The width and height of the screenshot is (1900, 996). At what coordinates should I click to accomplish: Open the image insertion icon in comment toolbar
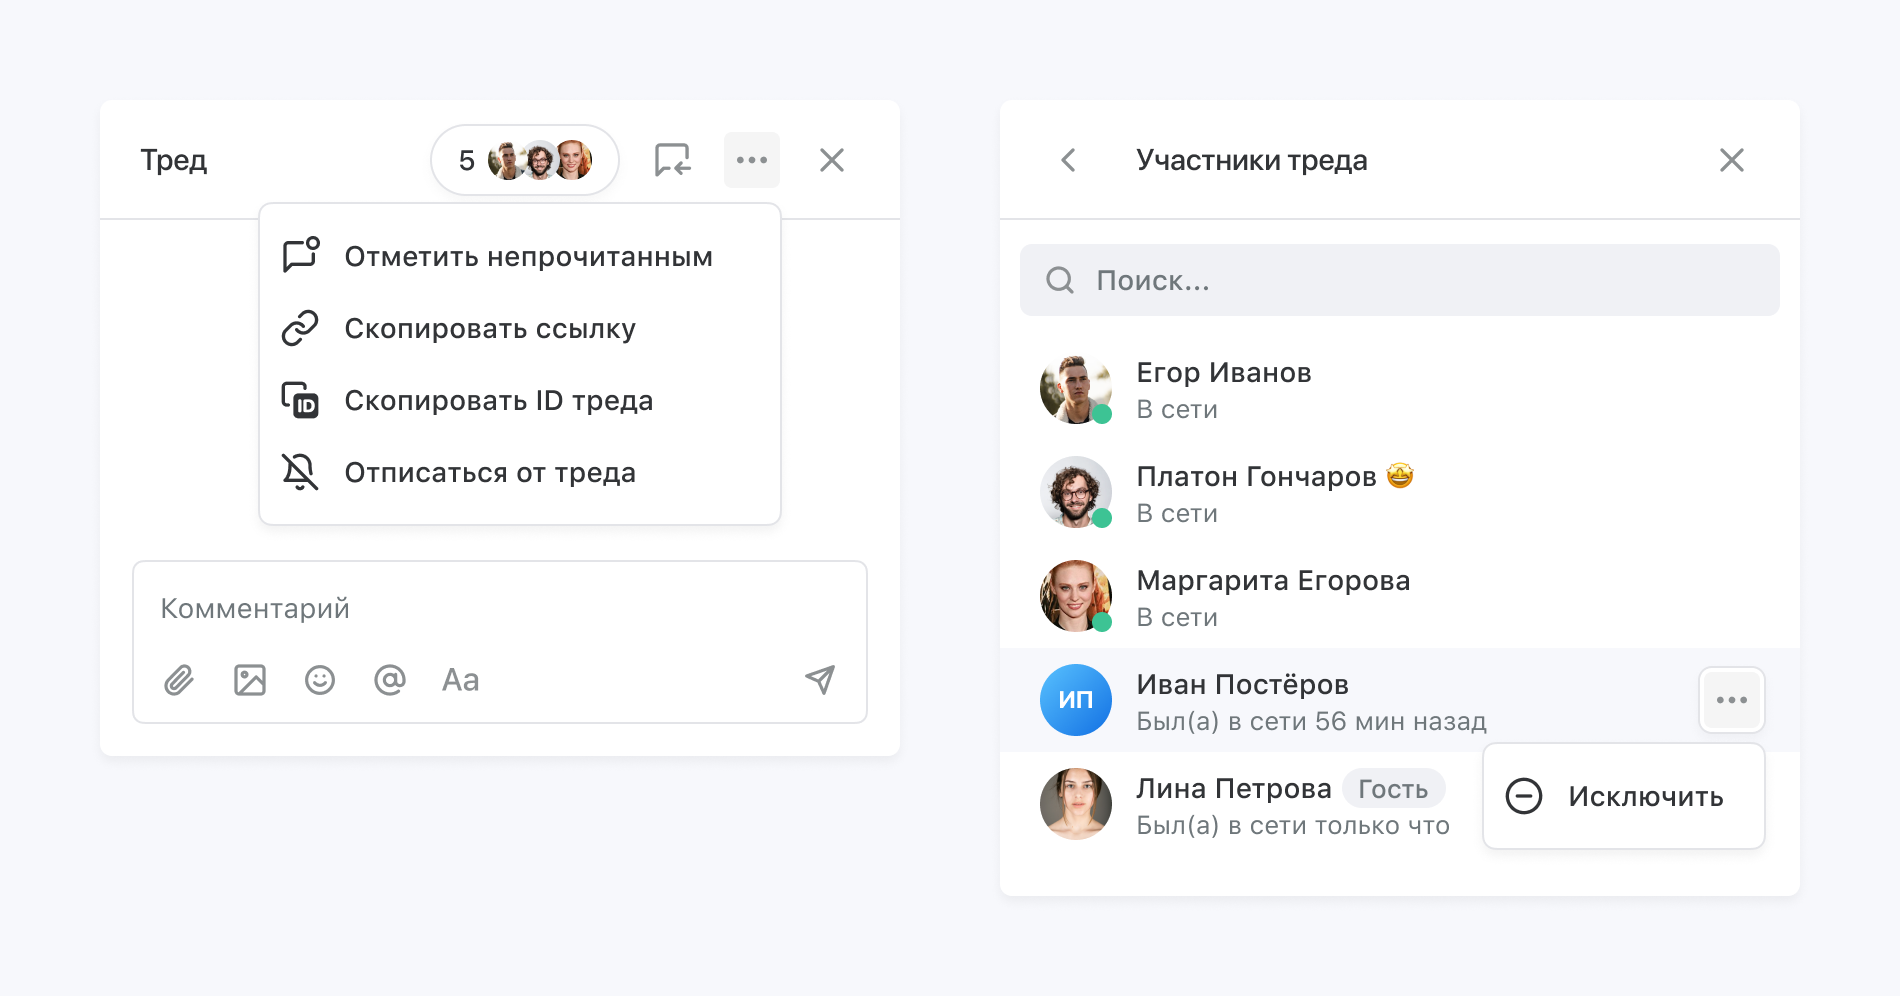[x=249, y=680]
